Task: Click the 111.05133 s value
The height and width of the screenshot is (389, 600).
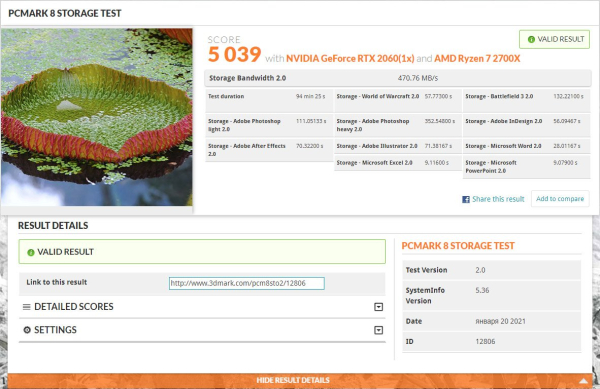Action: (x=311, y=121)
